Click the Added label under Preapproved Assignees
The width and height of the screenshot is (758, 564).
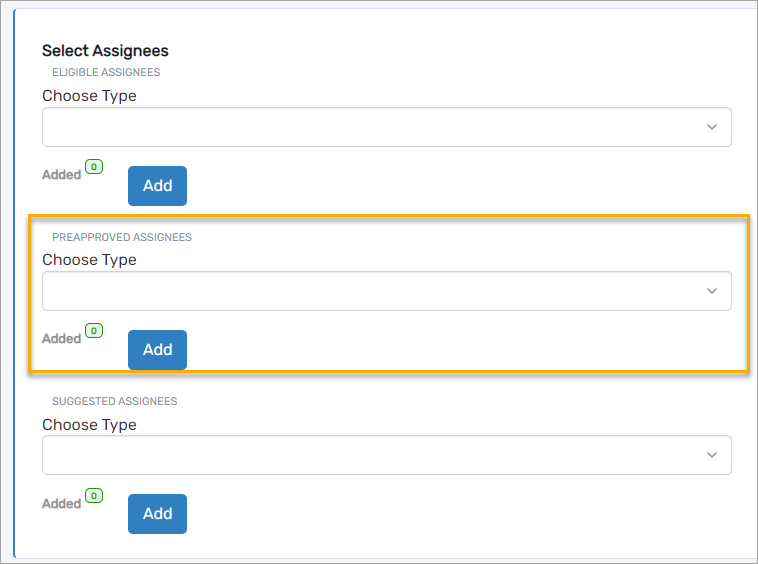[x=61, y=339]
